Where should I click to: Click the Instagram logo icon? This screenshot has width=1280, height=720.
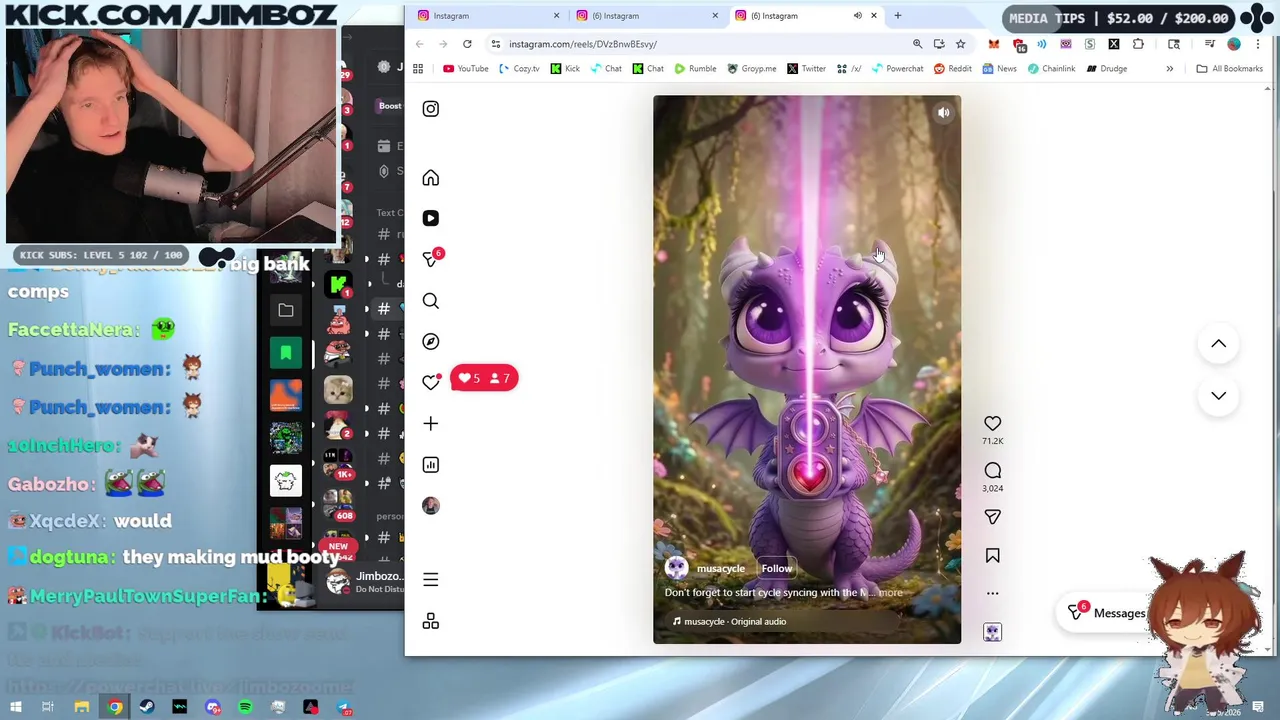point(430,109)
